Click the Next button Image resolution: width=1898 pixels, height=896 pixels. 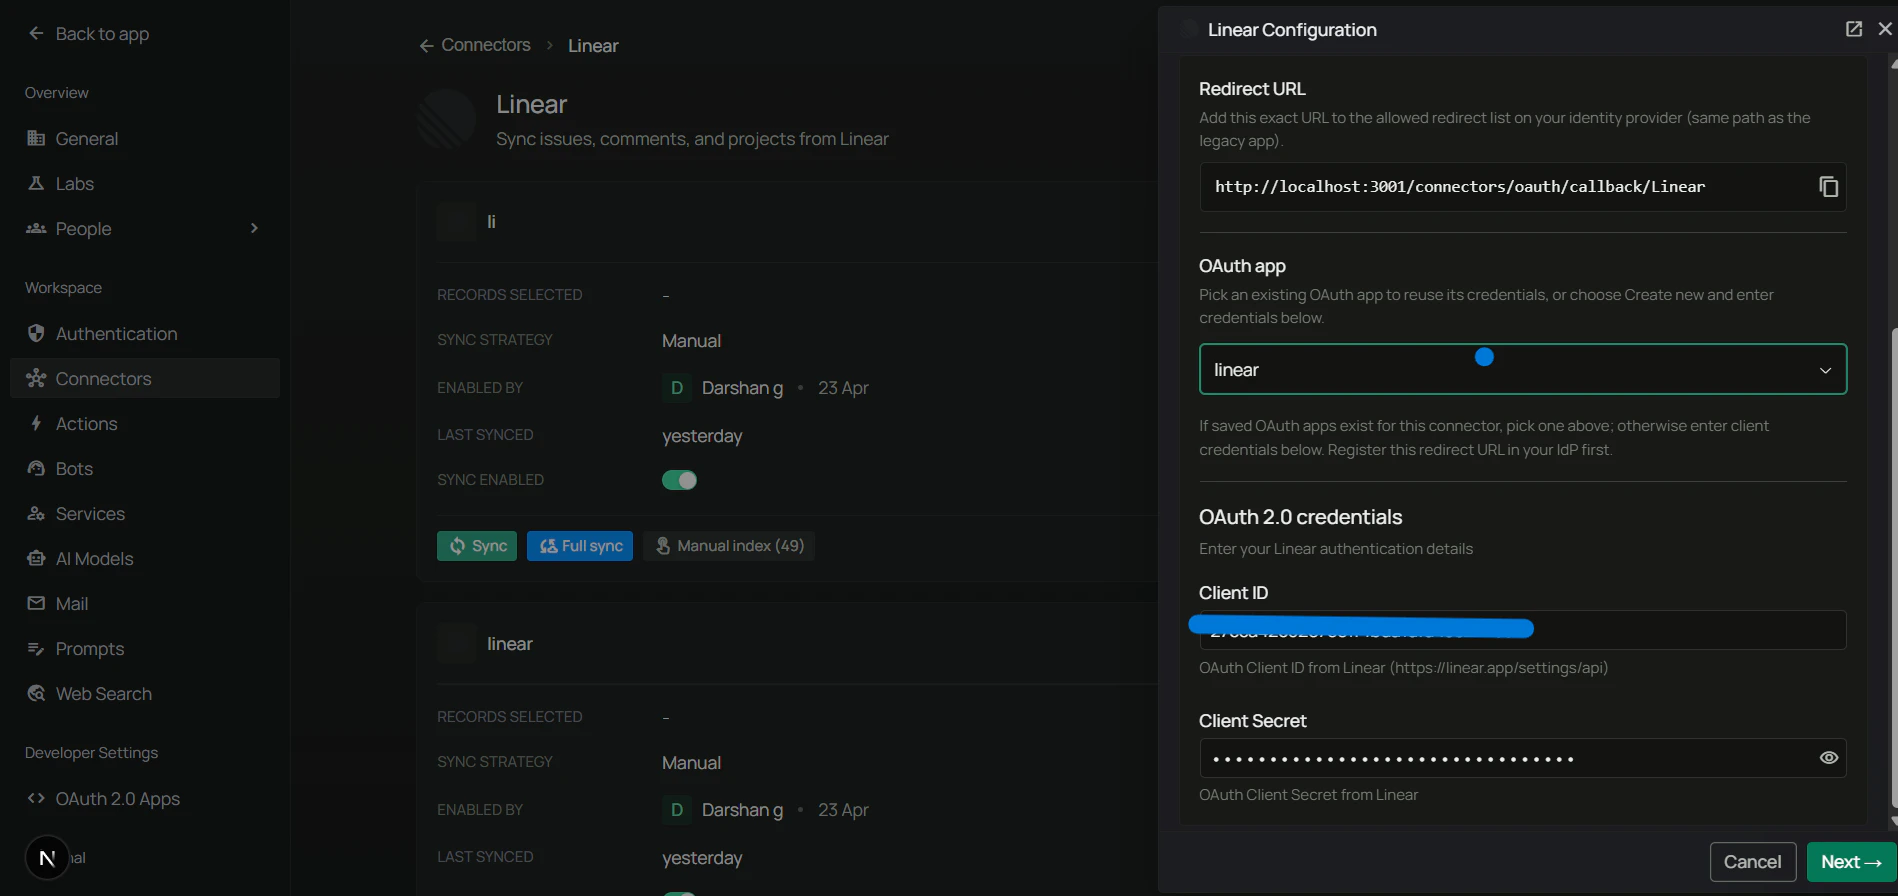point(1851,862)
